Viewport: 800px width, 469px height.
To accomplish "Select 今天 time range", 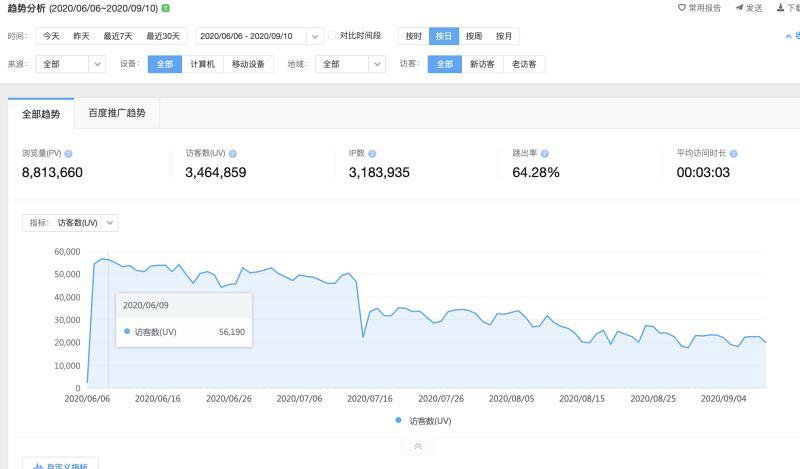I will tap(51, 36).
